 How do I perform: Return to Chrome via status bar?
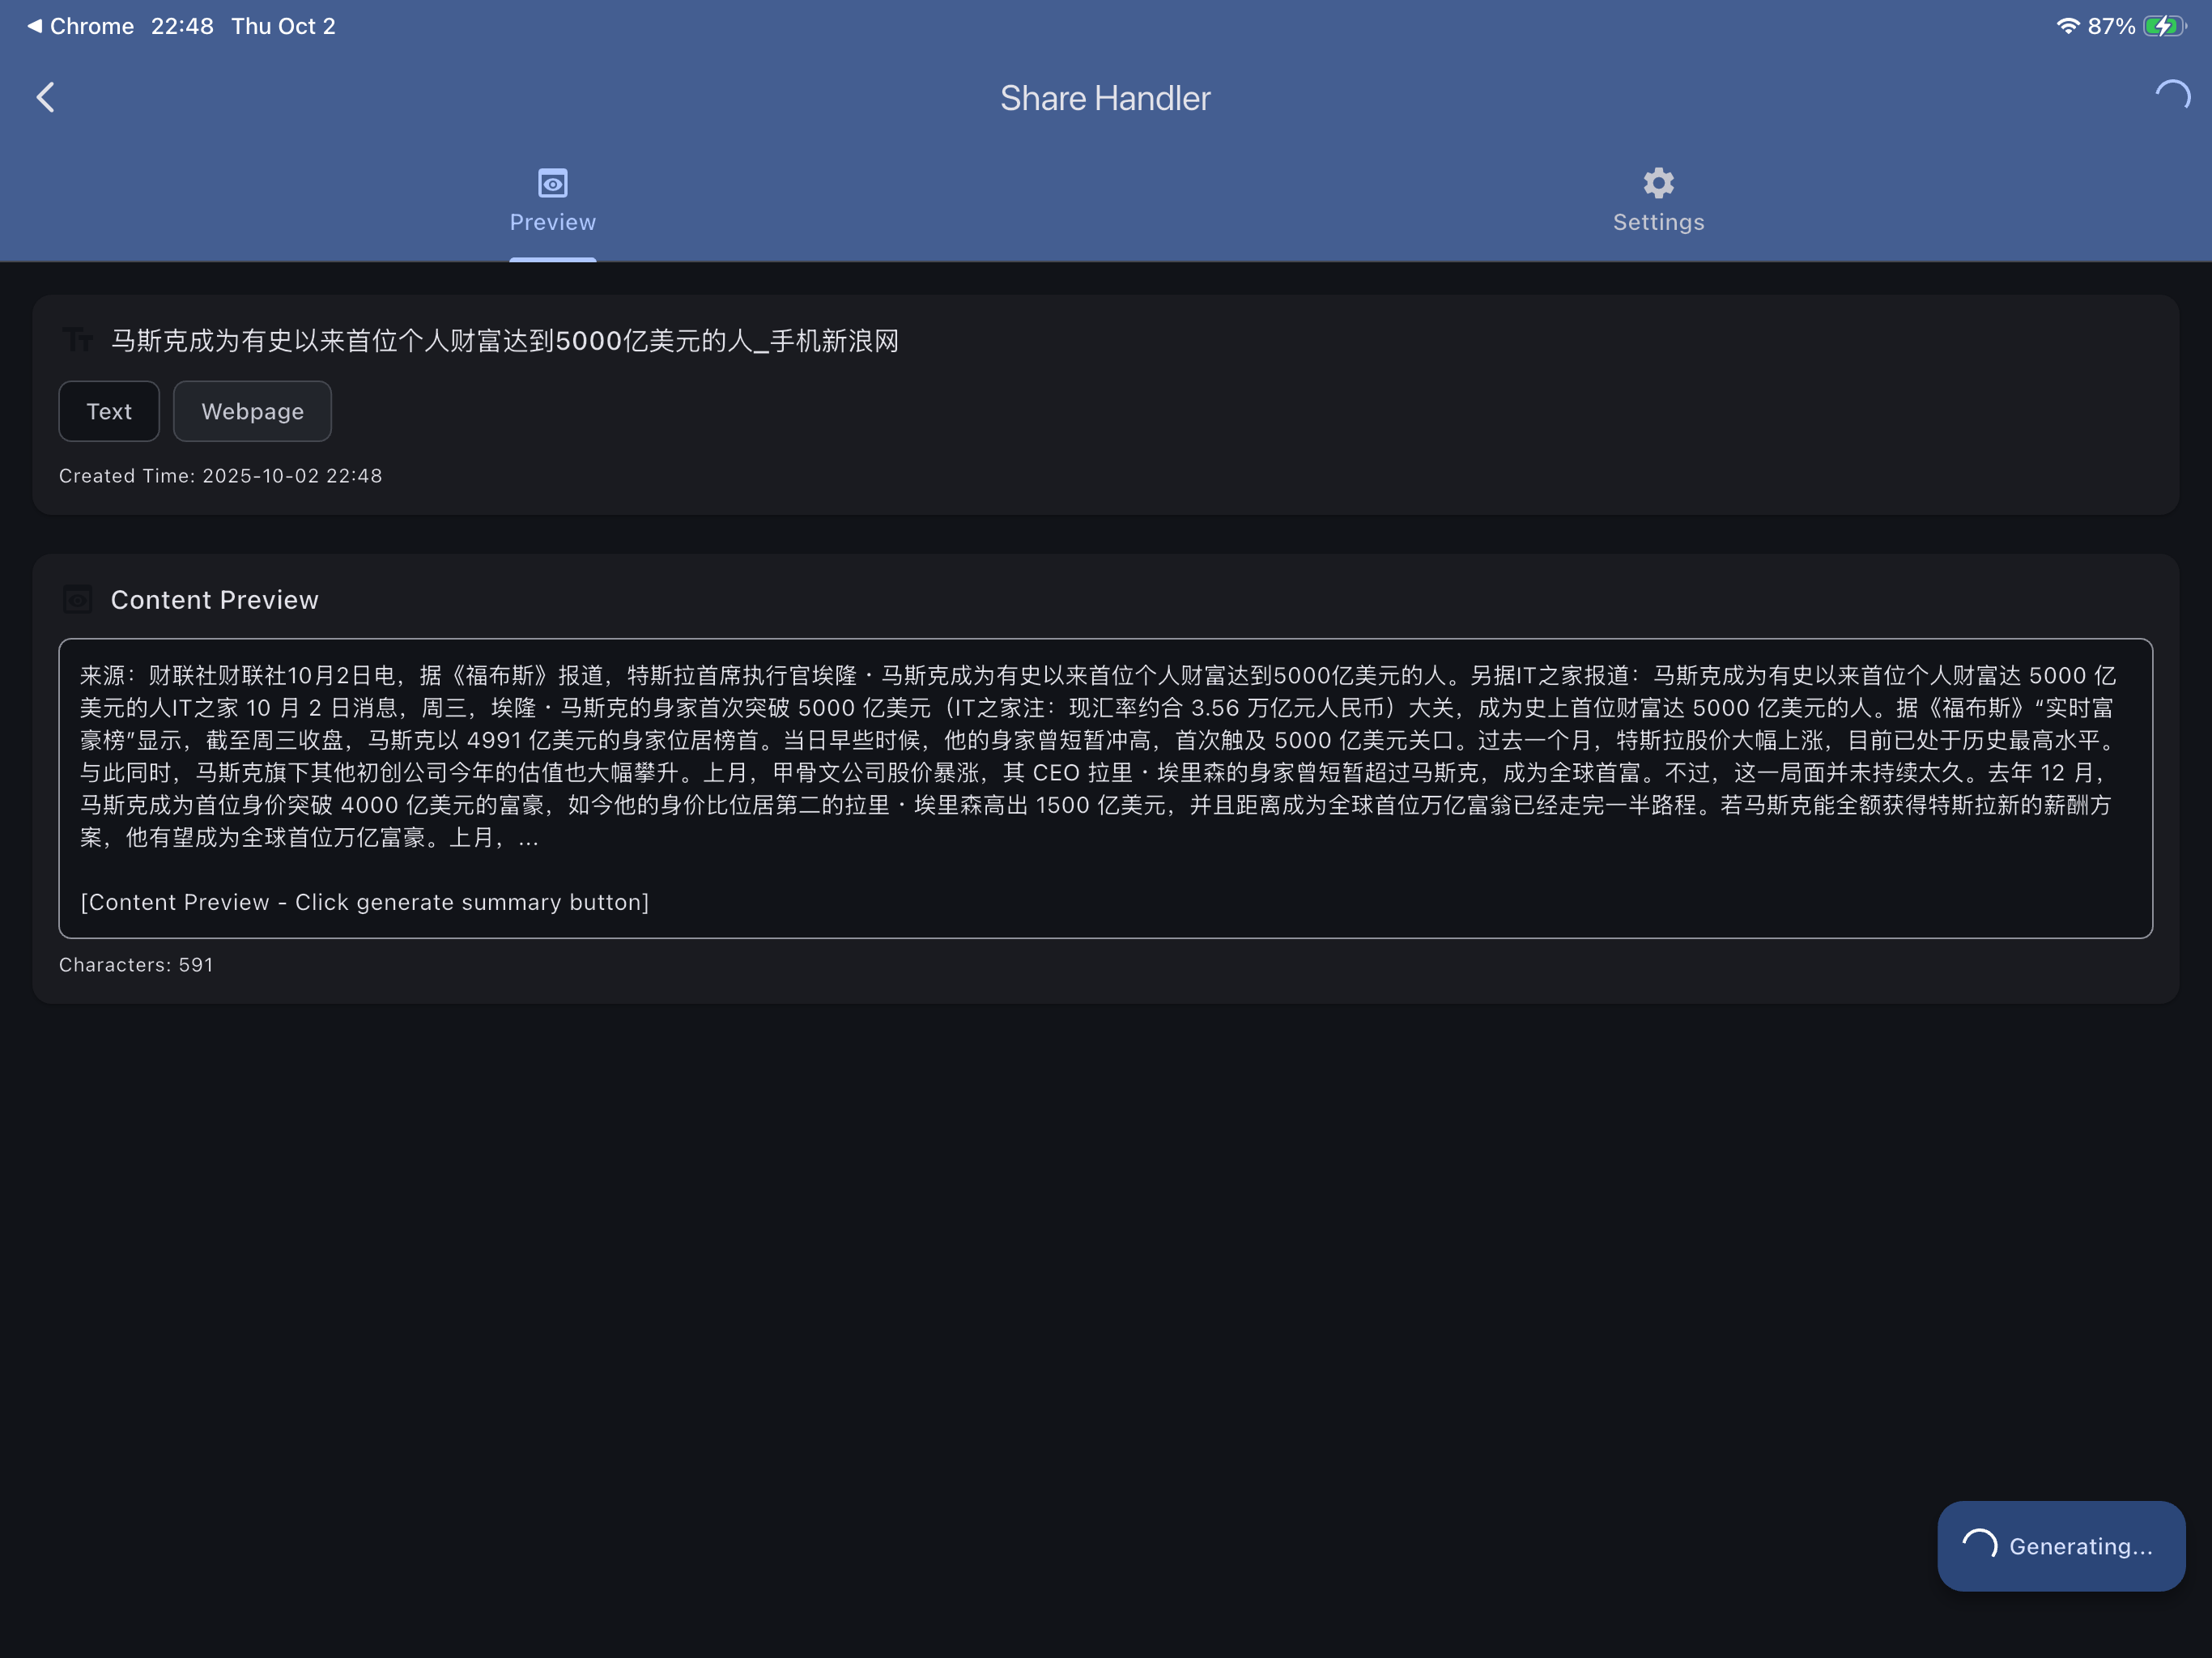80,26
